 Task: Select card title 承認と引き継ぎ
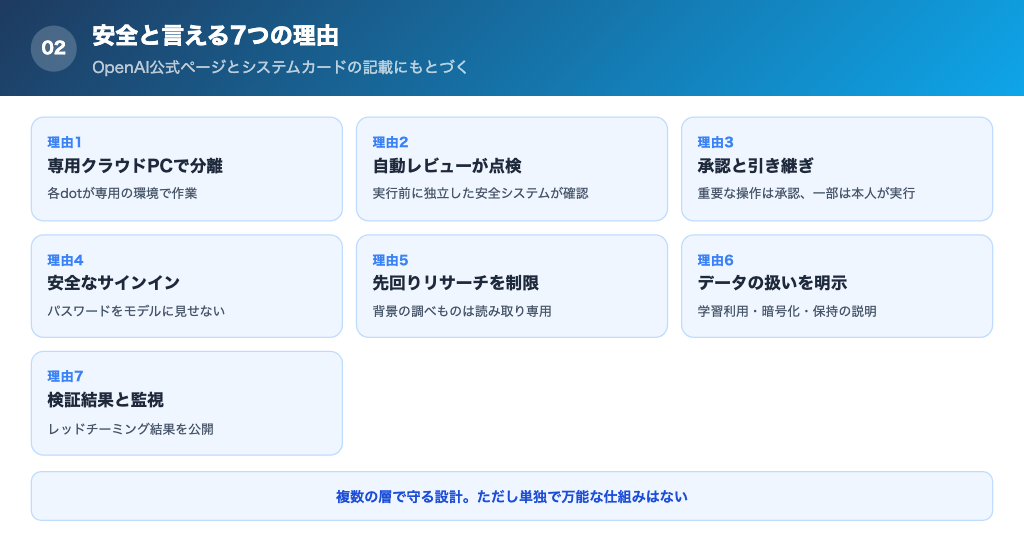coord(755,166)
